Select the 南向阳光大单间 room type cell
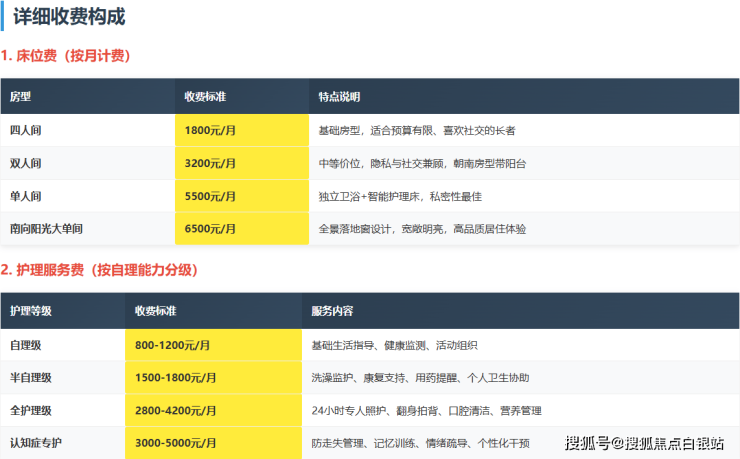 46,229
